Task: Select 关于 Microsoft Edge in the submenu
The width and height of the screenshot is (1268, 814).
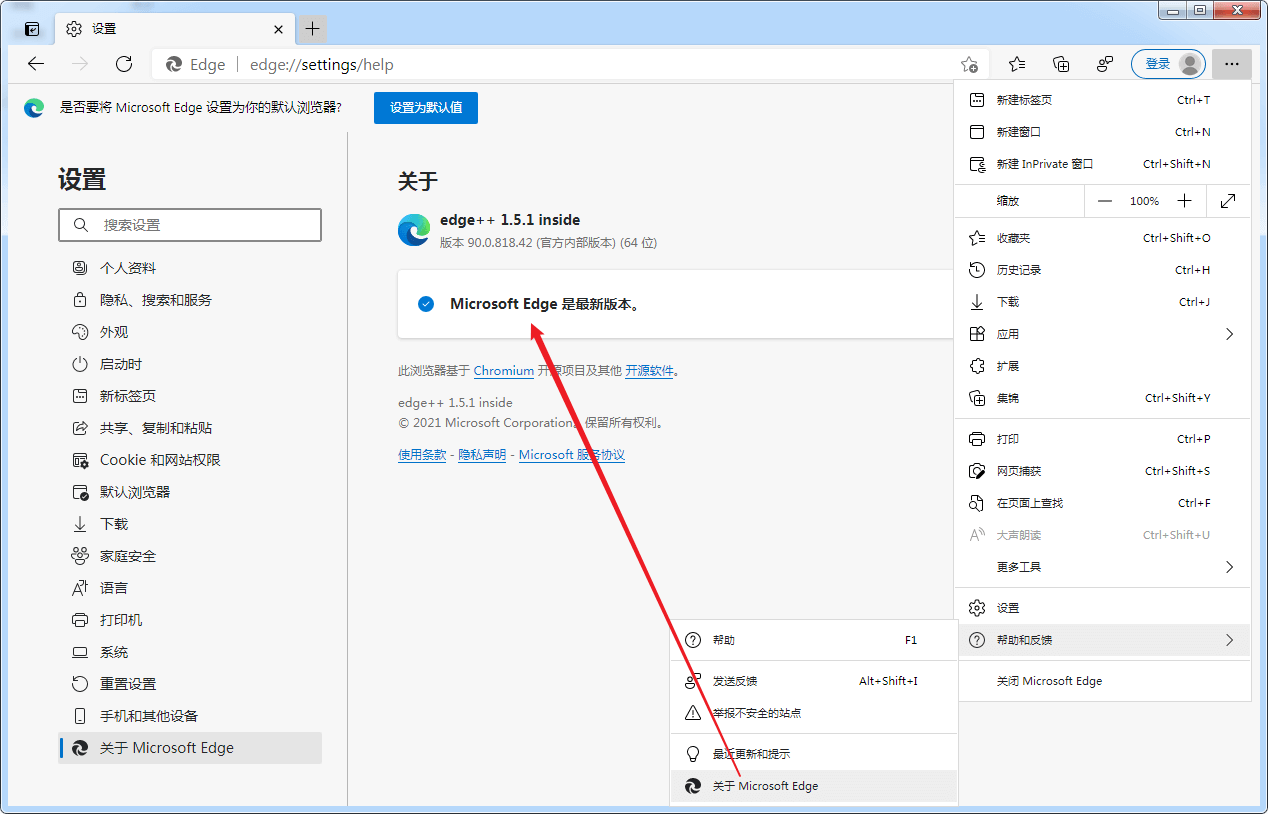Action: click(814, 786)
